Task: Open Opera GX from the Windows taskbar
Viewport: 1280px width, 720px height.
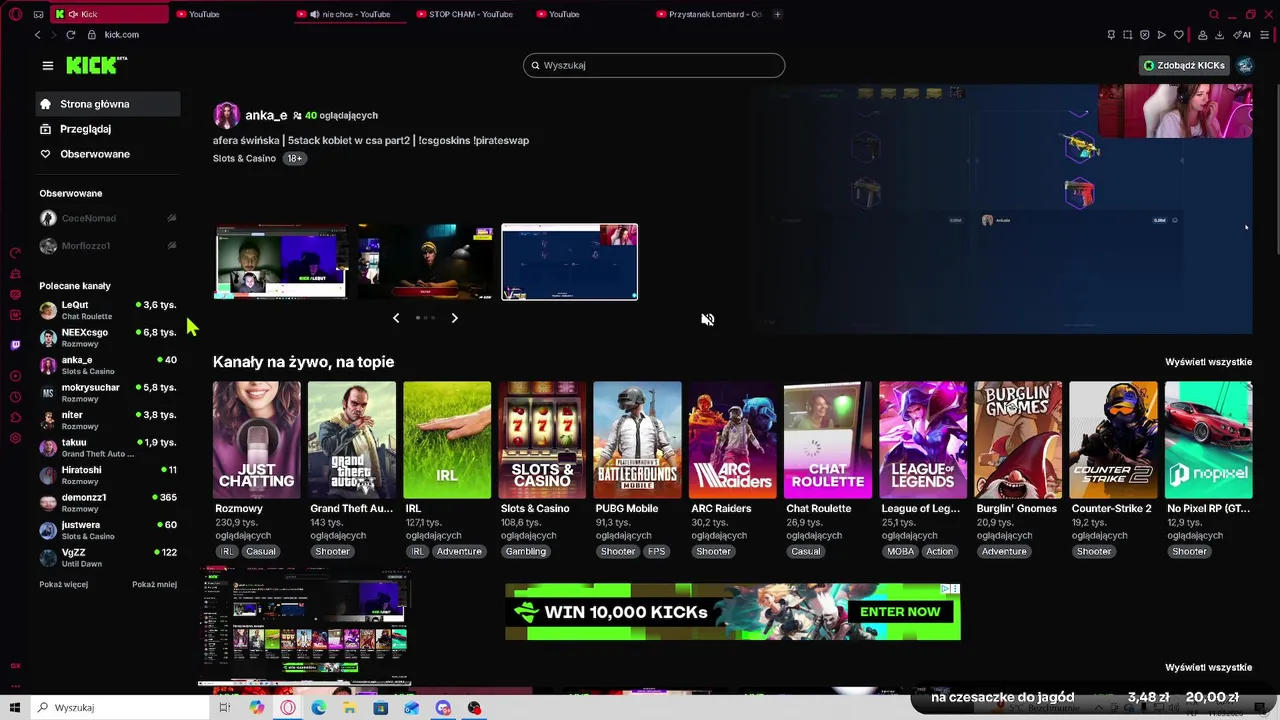Action: coord(288,708)
